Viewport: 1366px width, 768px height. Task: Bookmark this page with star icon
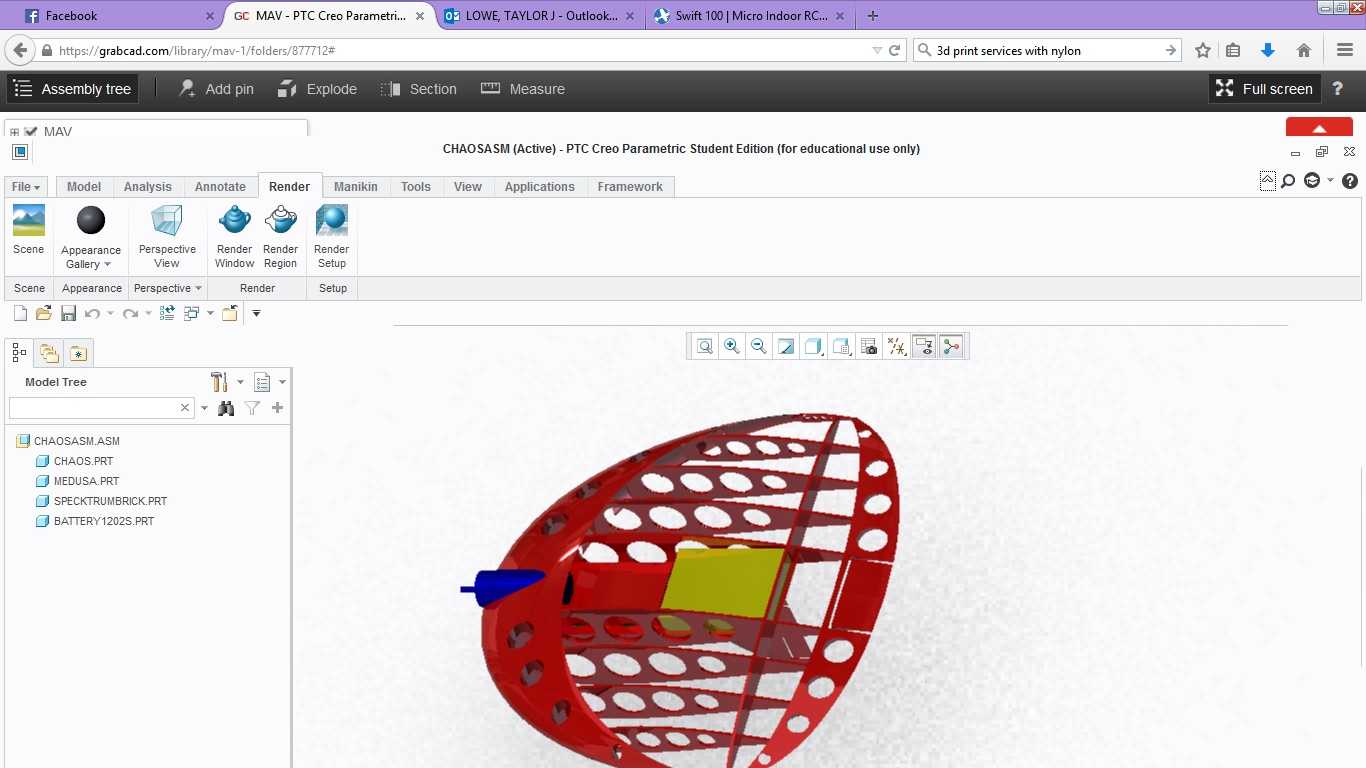click(1203, 51)
